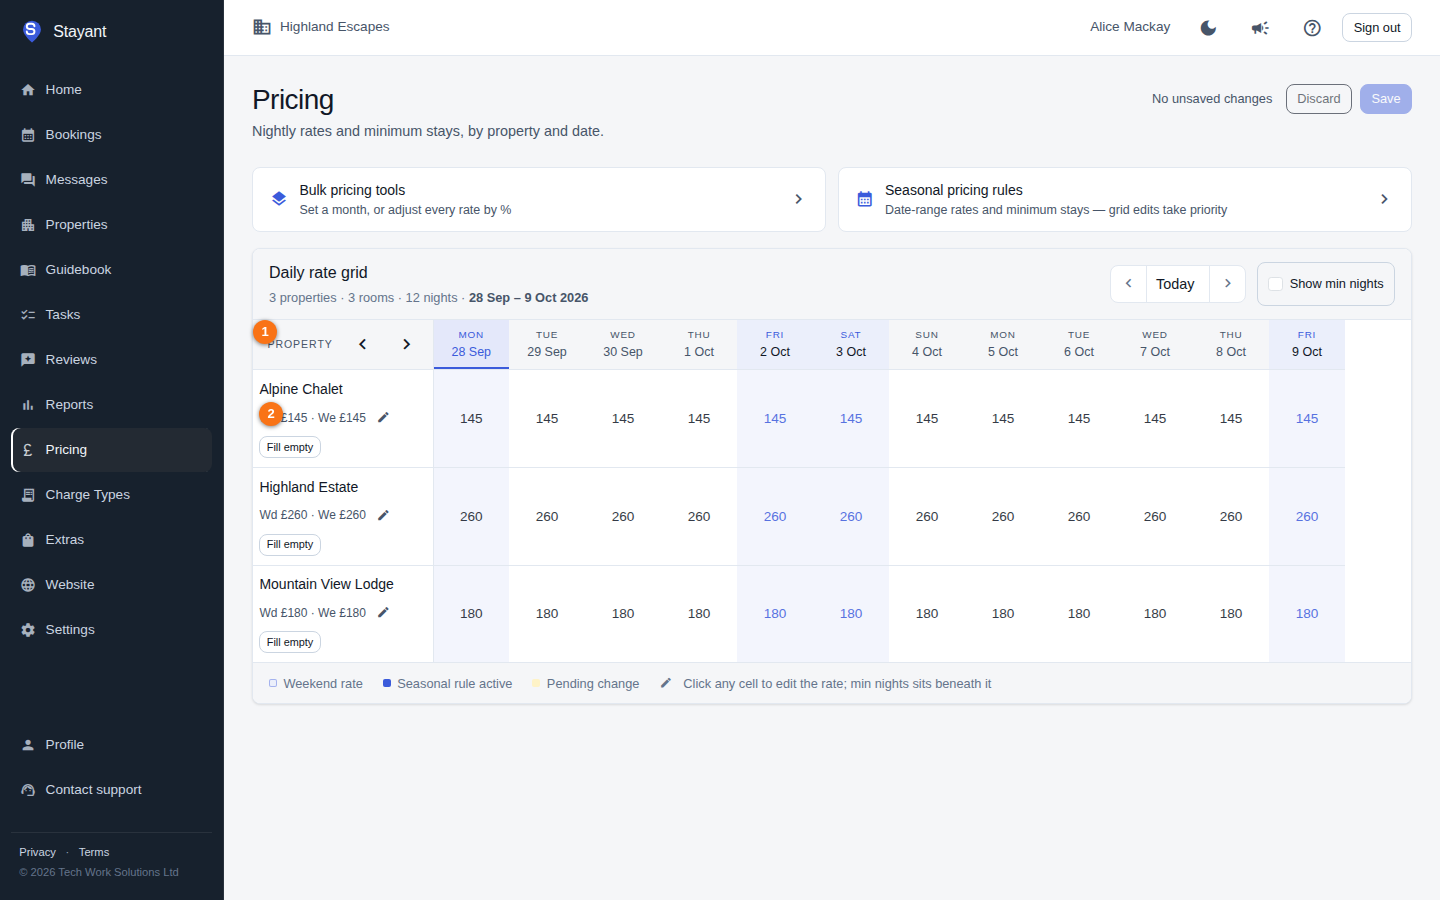Click the Bulk pricing tools layers icon
Viewport: 1440px width, 900px height.
coord(279,199)
